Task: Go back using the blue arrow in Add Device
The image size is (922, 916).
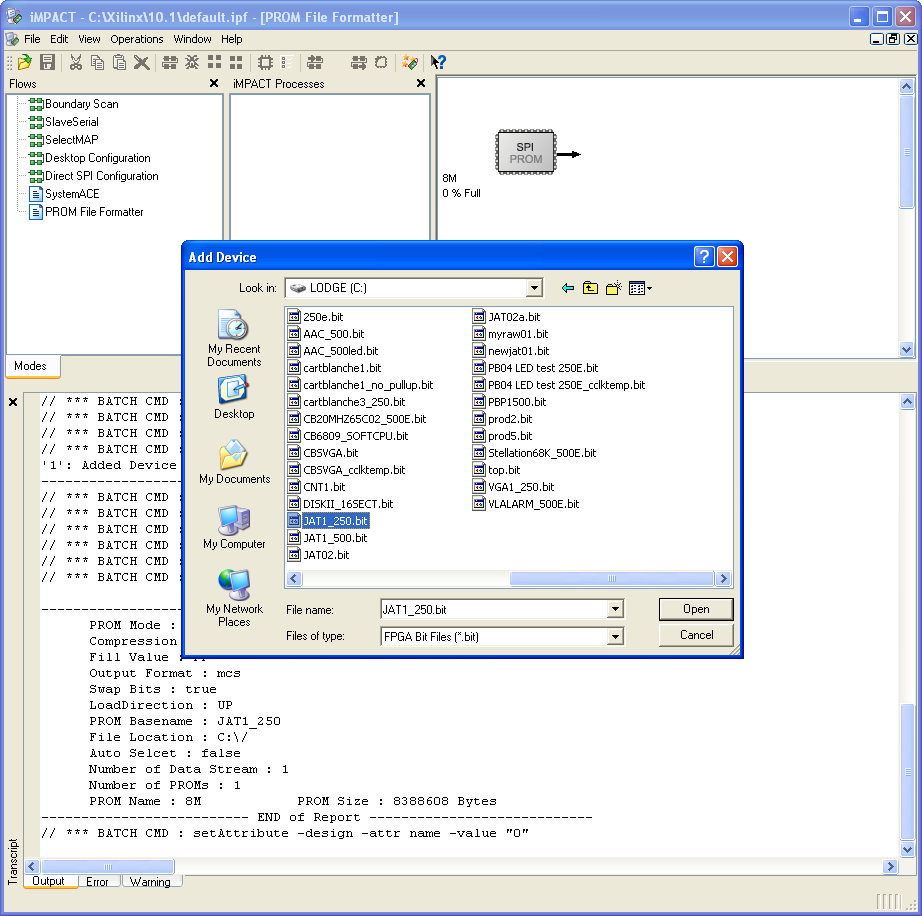Action: tap(567, 288)
